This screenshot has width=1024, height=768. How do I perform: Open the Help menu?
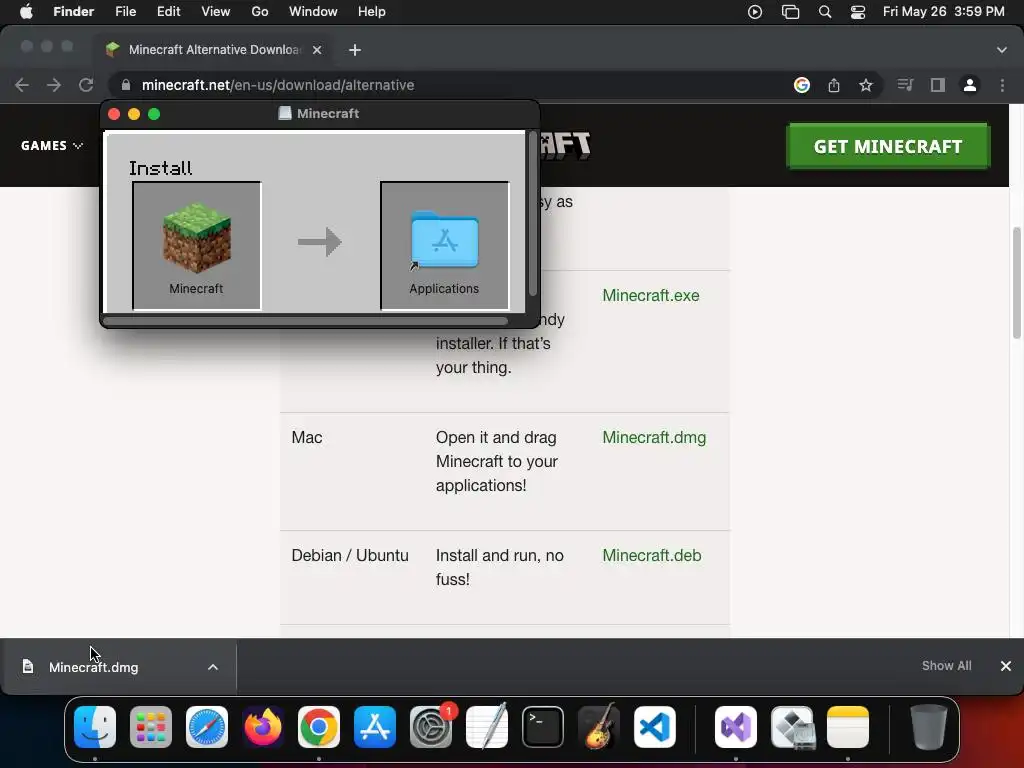click(x=372, y=12)
